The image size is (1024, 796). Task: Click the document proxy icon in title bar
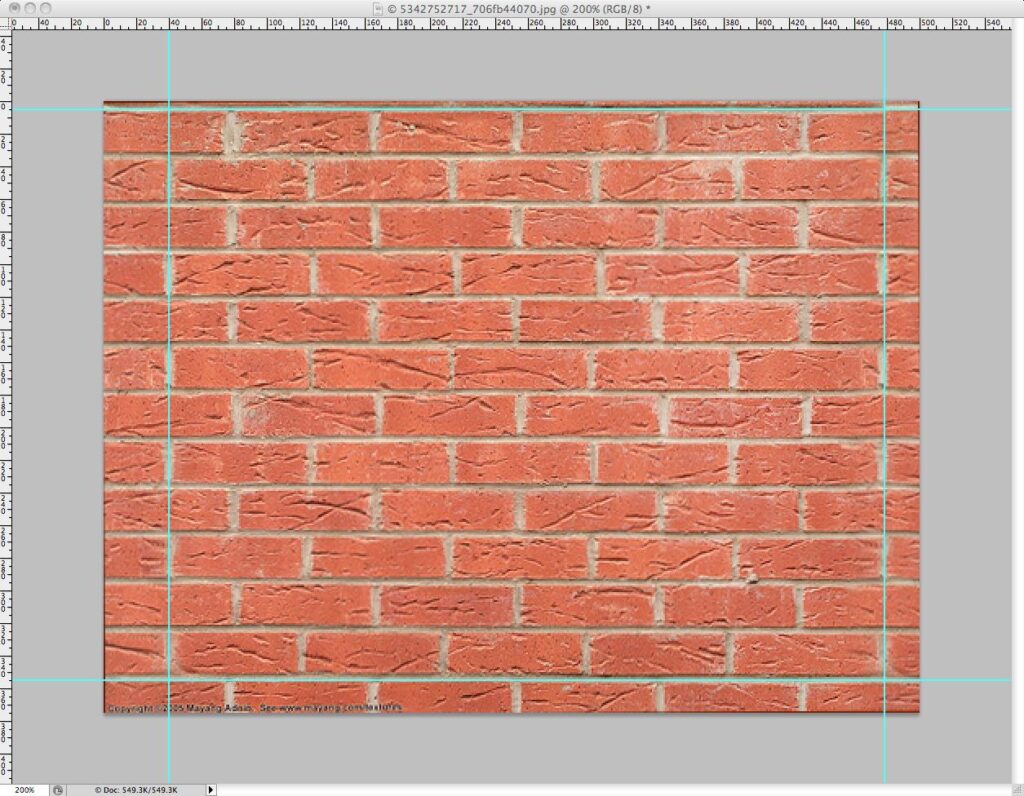377,7
